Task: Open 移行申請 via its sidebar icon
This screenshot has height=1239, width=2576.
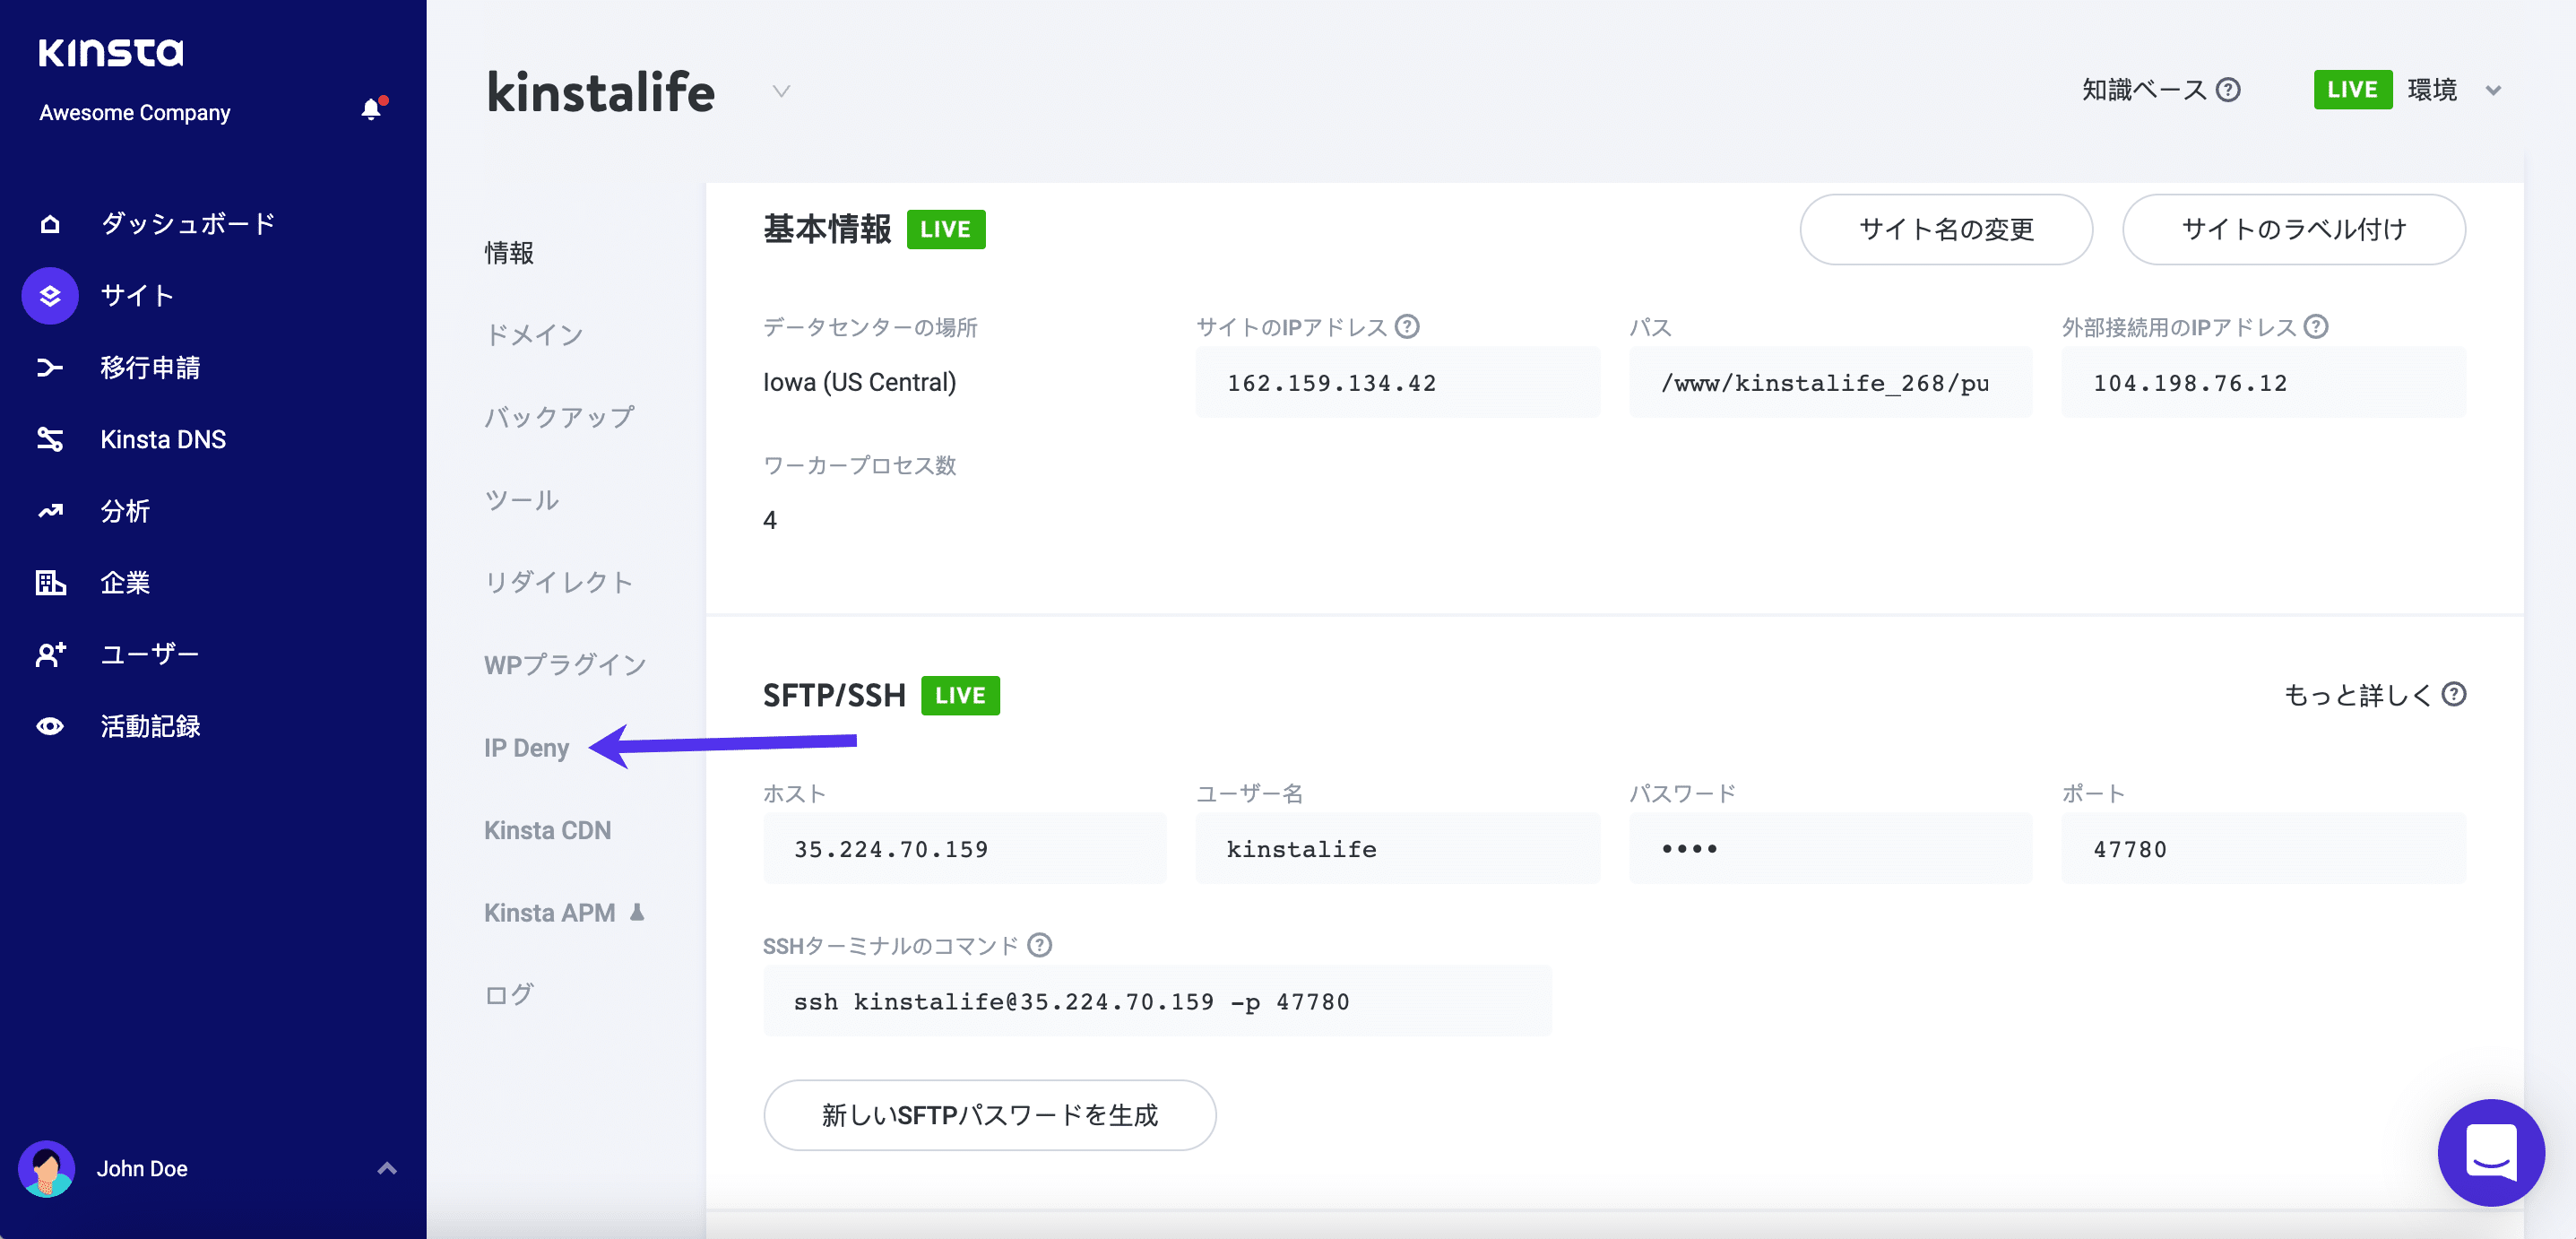Action: [50, 367]
